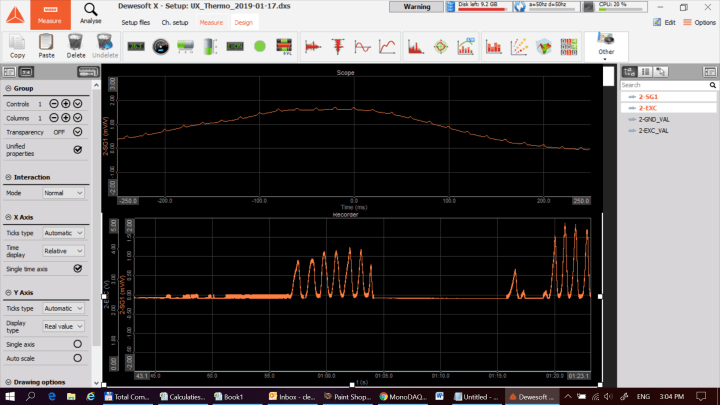Open the Other widgets button
This screenshot has width=720, height=405.
coord(606,46)
